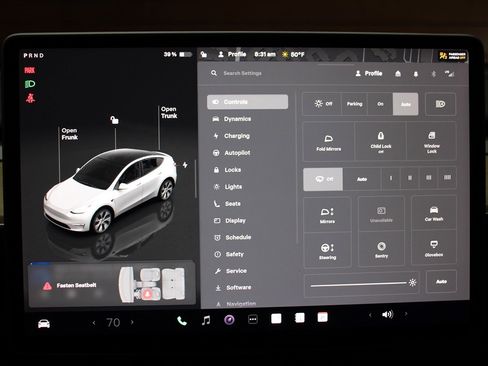
Task: Increase cabin temperature with right arrow
Action: pos(132,322)
